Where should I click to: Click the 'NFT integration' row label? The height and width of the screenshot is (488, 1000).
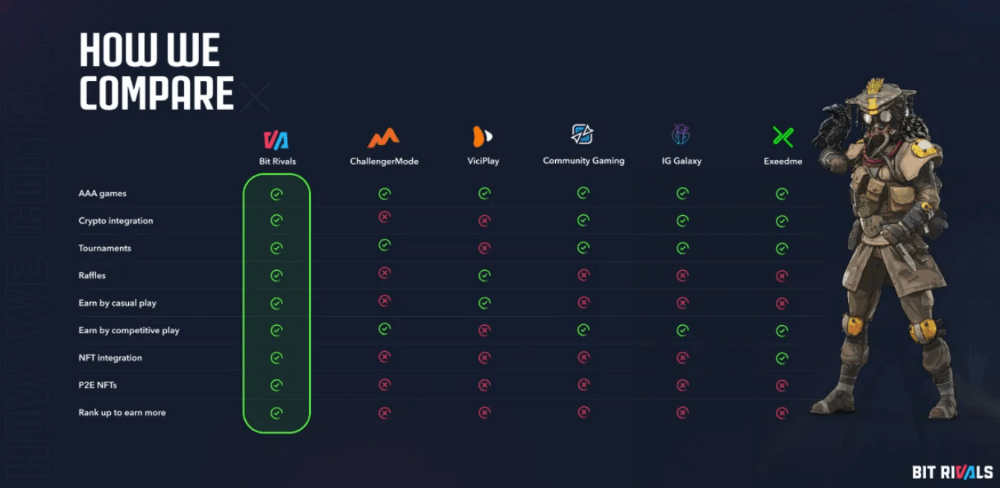click(110, 358)
